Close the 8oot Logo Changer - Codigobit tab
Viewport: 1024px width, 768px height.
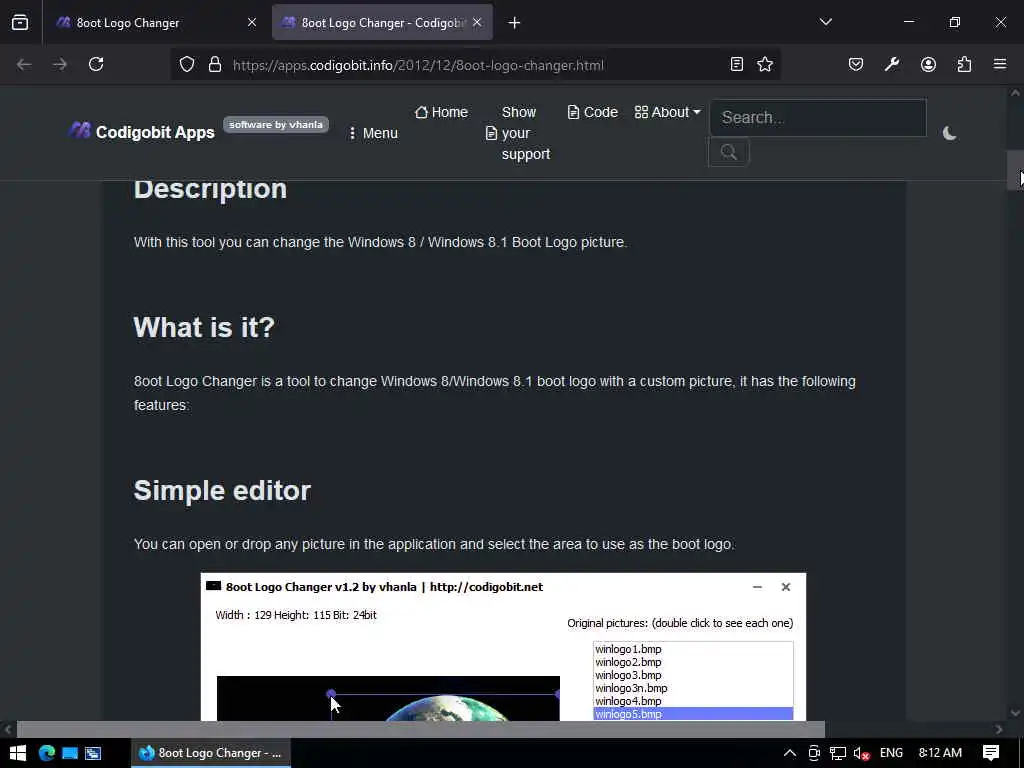point(477,23)
